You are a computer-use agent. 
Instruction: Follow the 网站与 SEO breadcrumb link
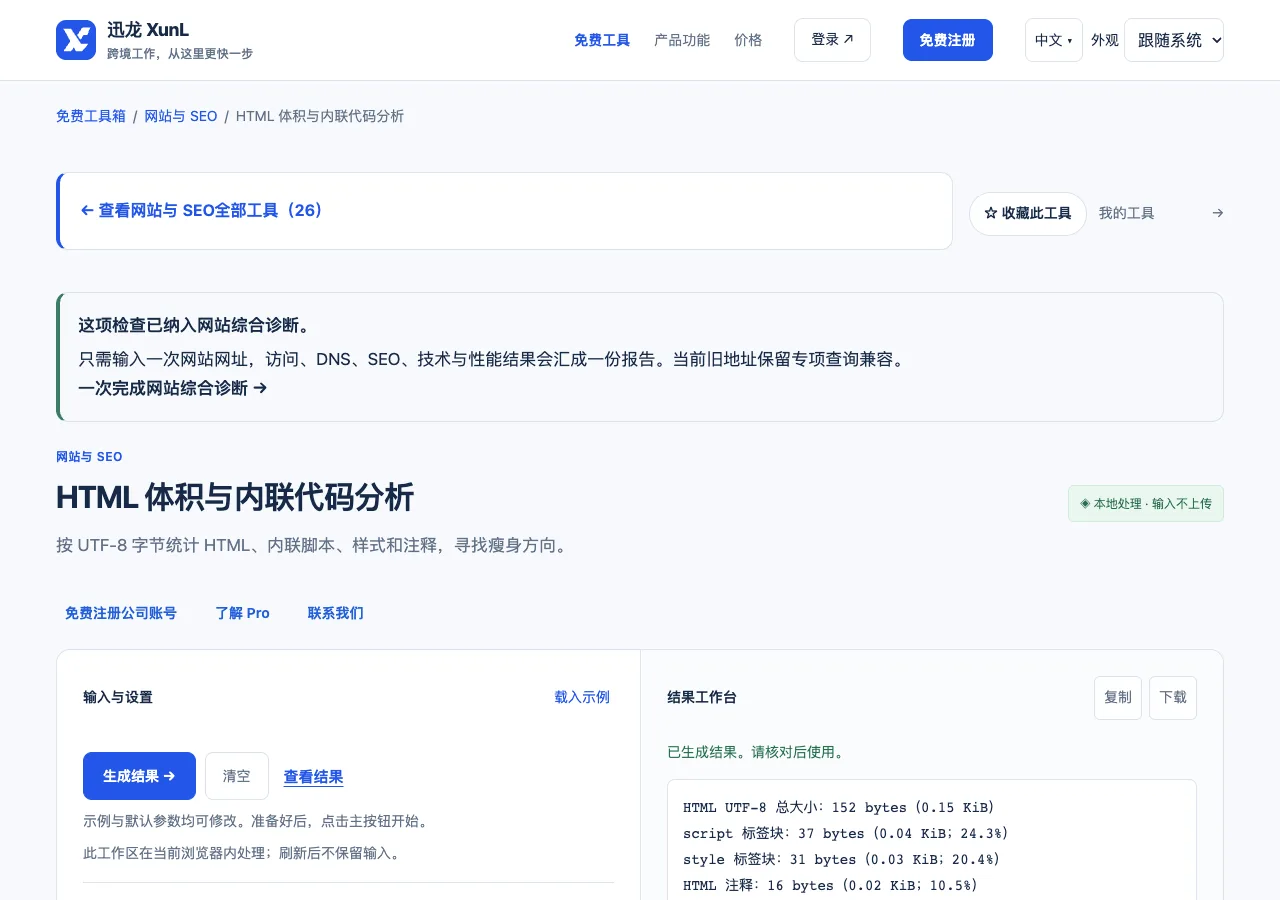181,116
